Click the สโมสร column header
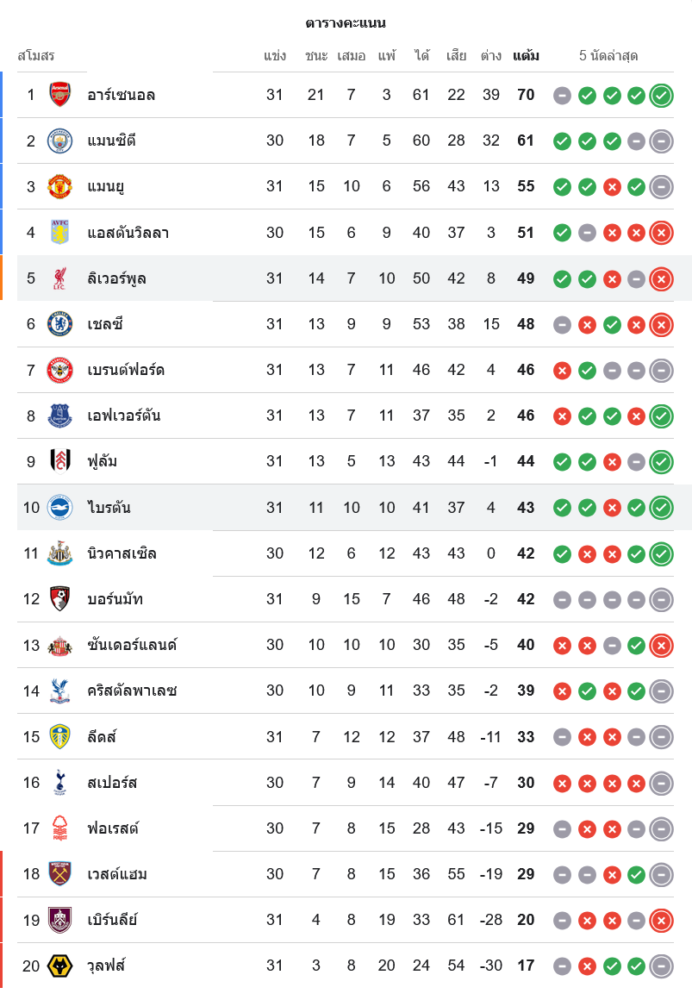The height and width of the screenshot is (1000, 692). click(36, 56)
